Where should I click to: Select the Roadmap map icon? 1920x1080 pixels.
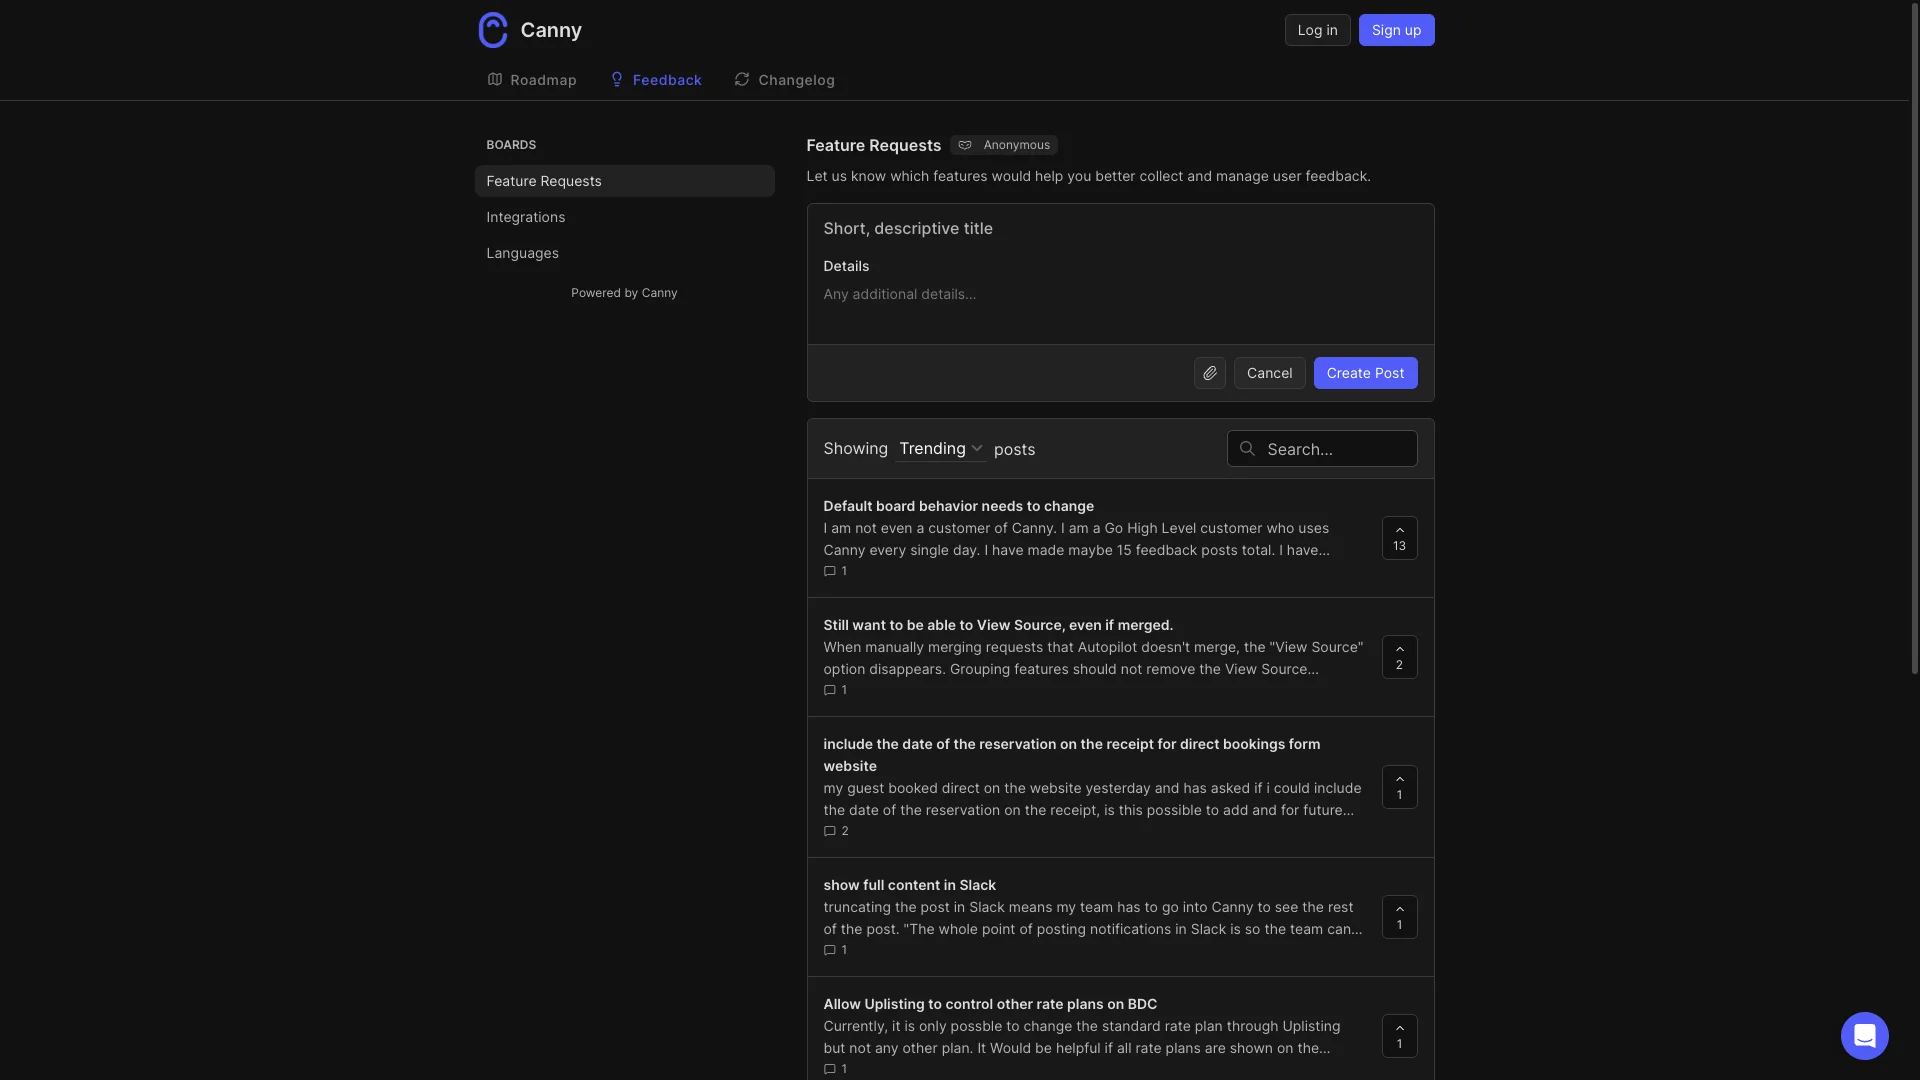click(495, 79)
